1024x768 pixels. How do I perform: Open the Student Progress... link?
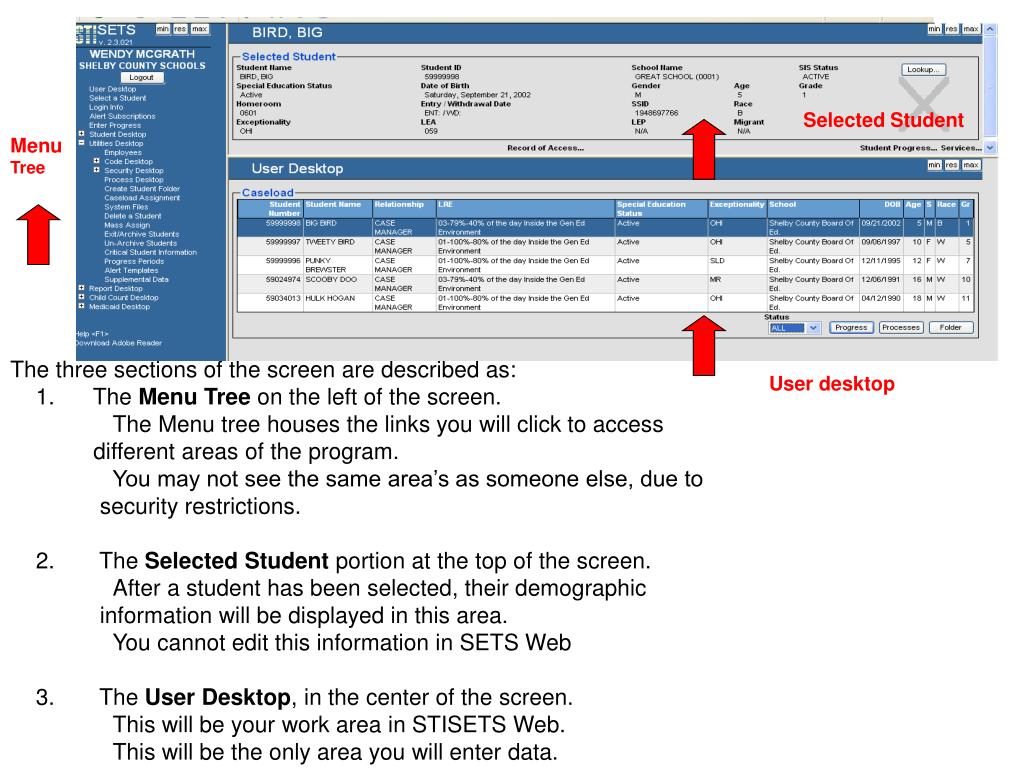tap(898, 148)
